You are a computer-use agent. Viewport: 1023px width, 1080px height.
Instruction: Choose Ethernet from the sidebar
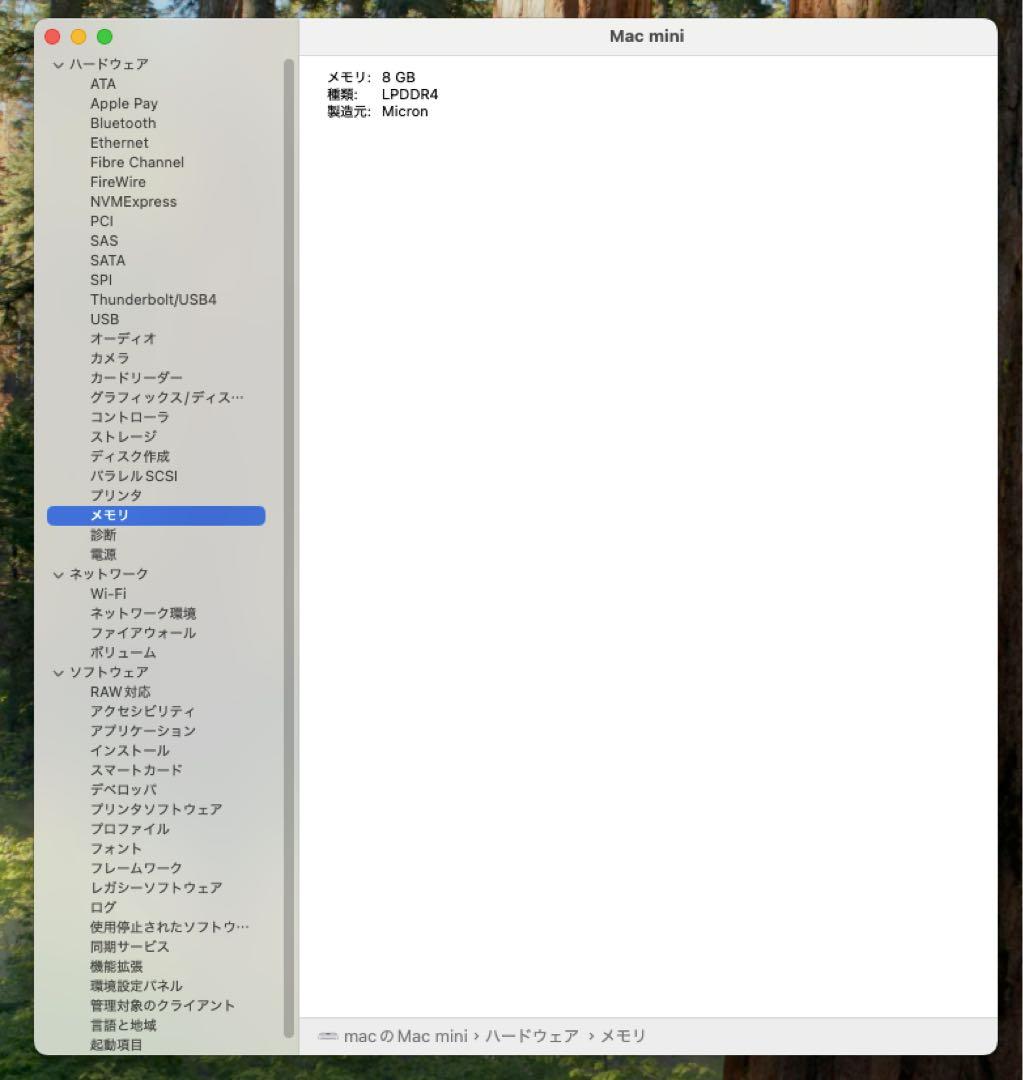pos(119,143)
